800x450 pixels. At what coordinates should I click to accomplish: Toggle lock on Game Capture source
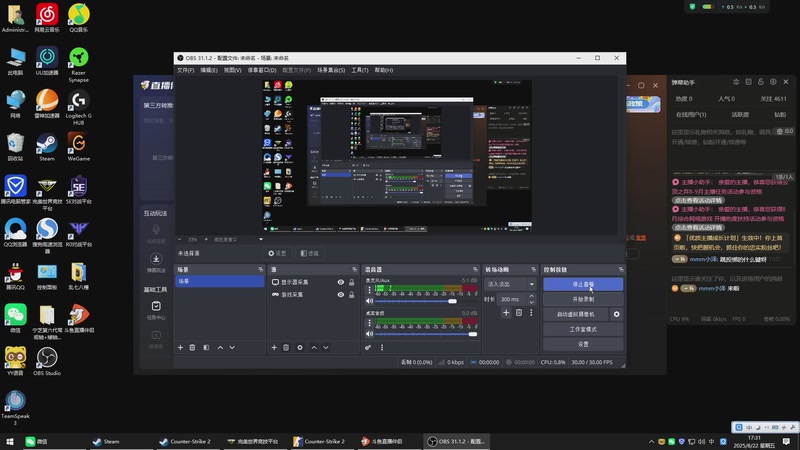point(352,294)
